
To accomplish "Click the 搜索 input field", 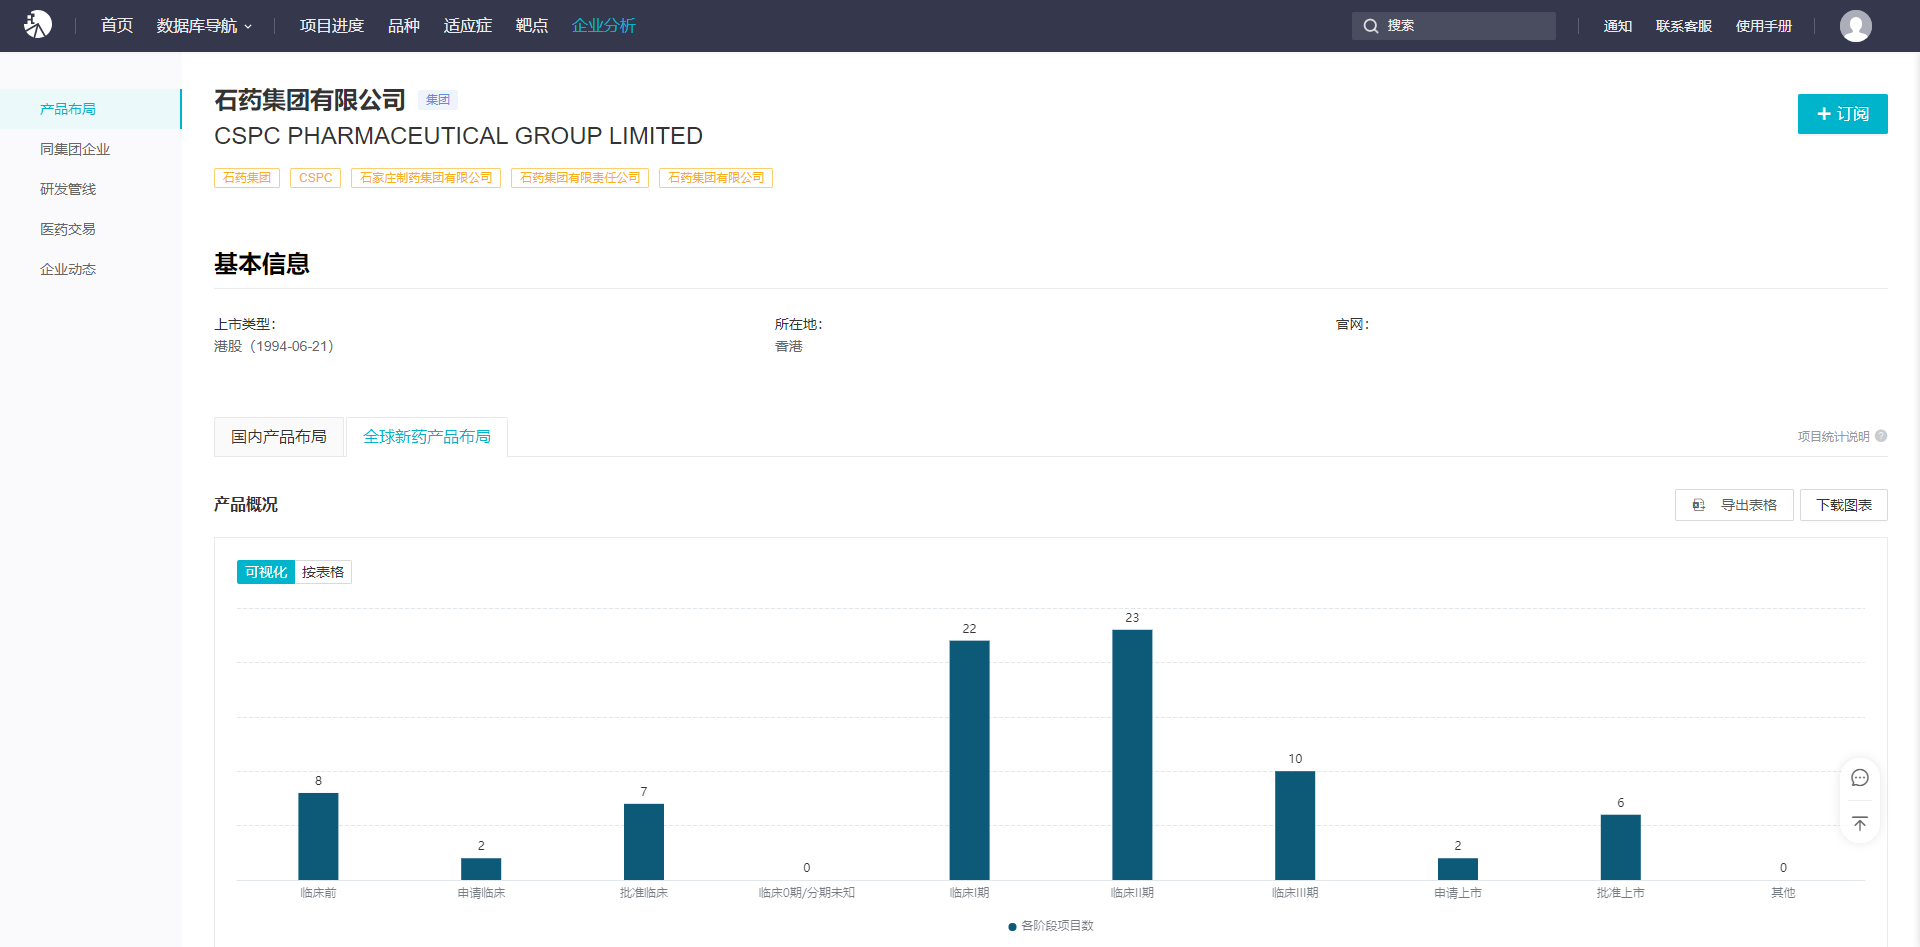I will pyautogui.click(x=1454, y=26).
